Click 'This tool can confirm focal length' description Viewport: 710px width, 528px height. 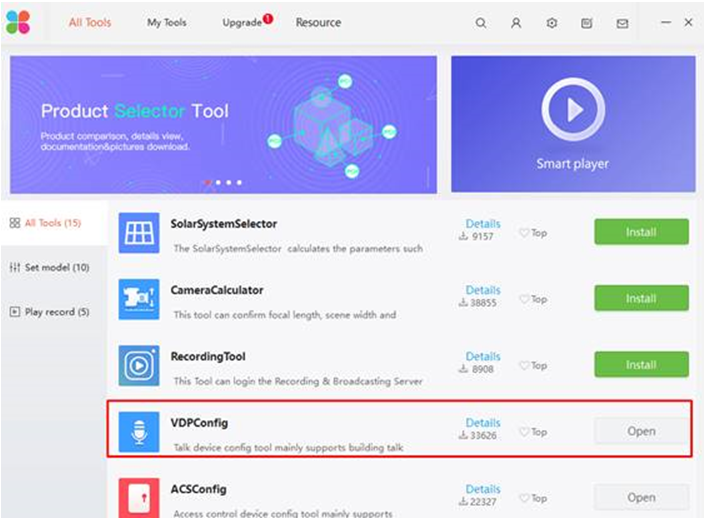285,315
